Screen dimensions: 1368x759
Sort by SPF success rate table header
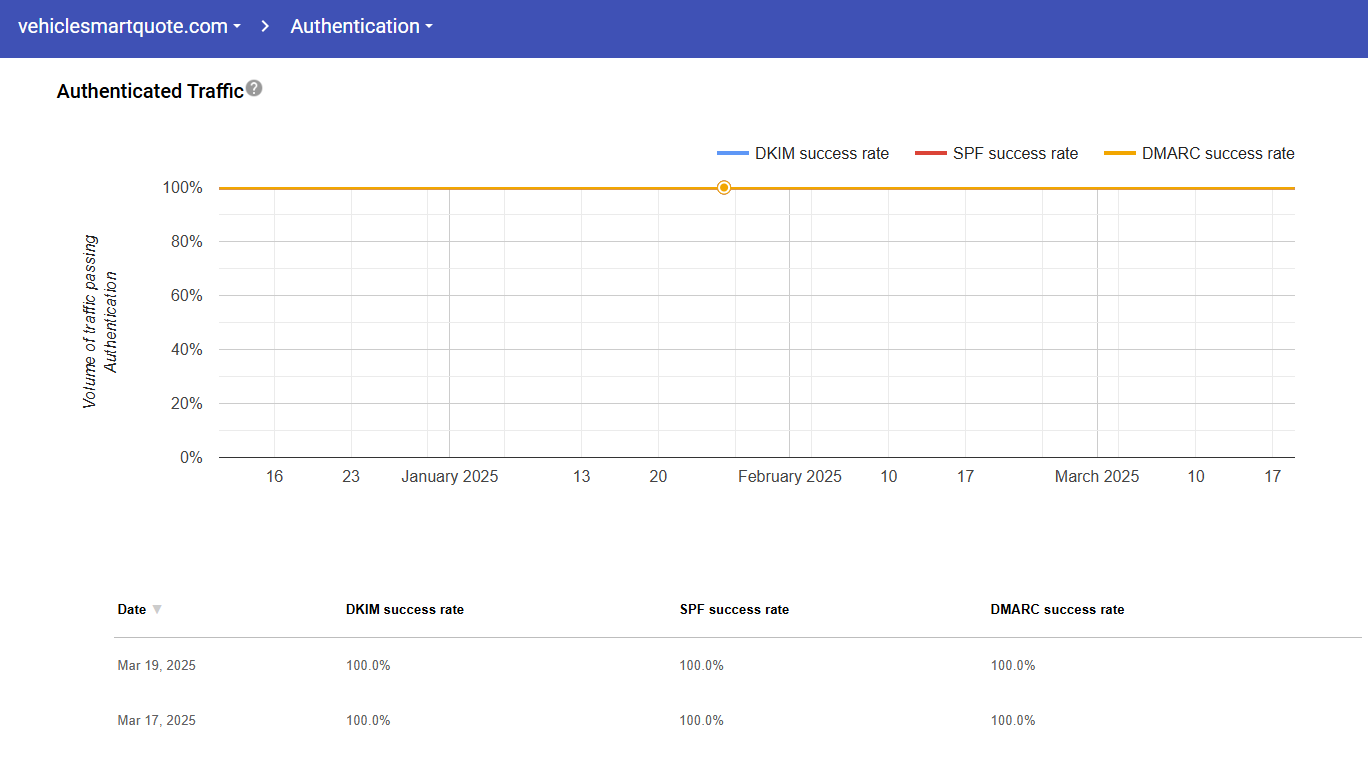pos(734,610)
